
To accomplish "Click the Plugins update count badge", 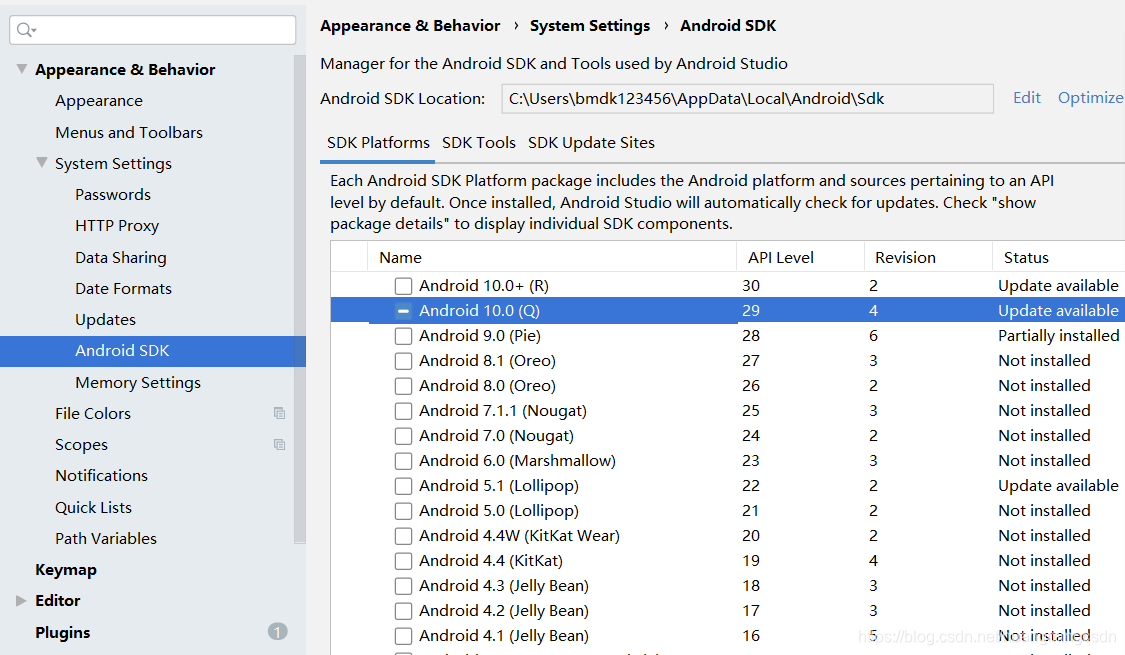I will pos(278,631).
